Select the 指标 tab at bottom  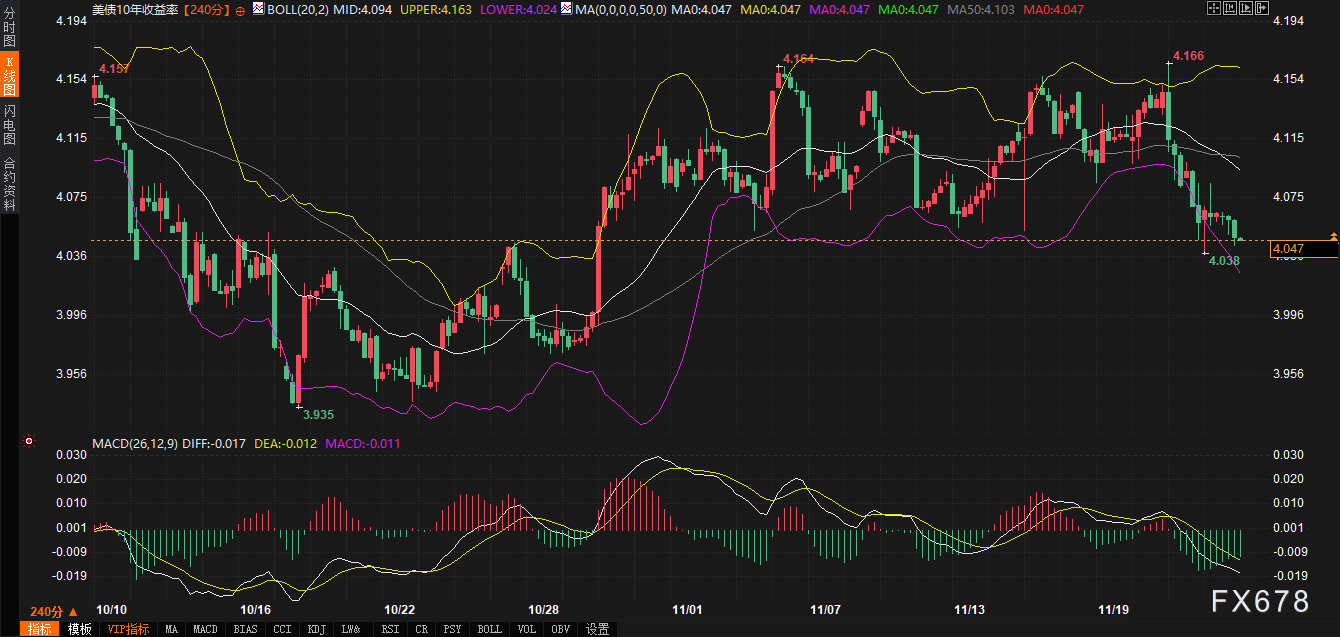(x=40, y=629)
